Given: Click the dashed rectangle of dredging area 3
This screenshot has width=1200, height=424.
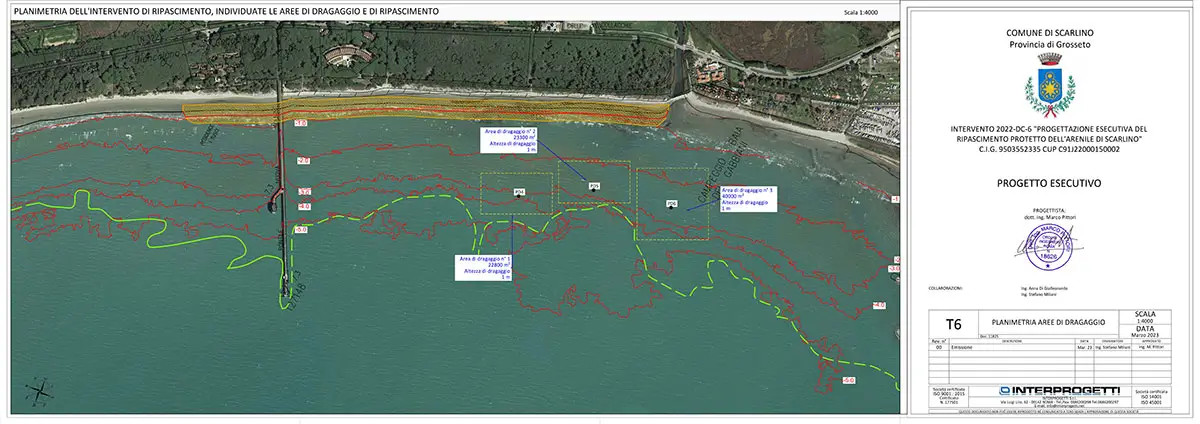Looking at the screenshot, I should [672, 204].
